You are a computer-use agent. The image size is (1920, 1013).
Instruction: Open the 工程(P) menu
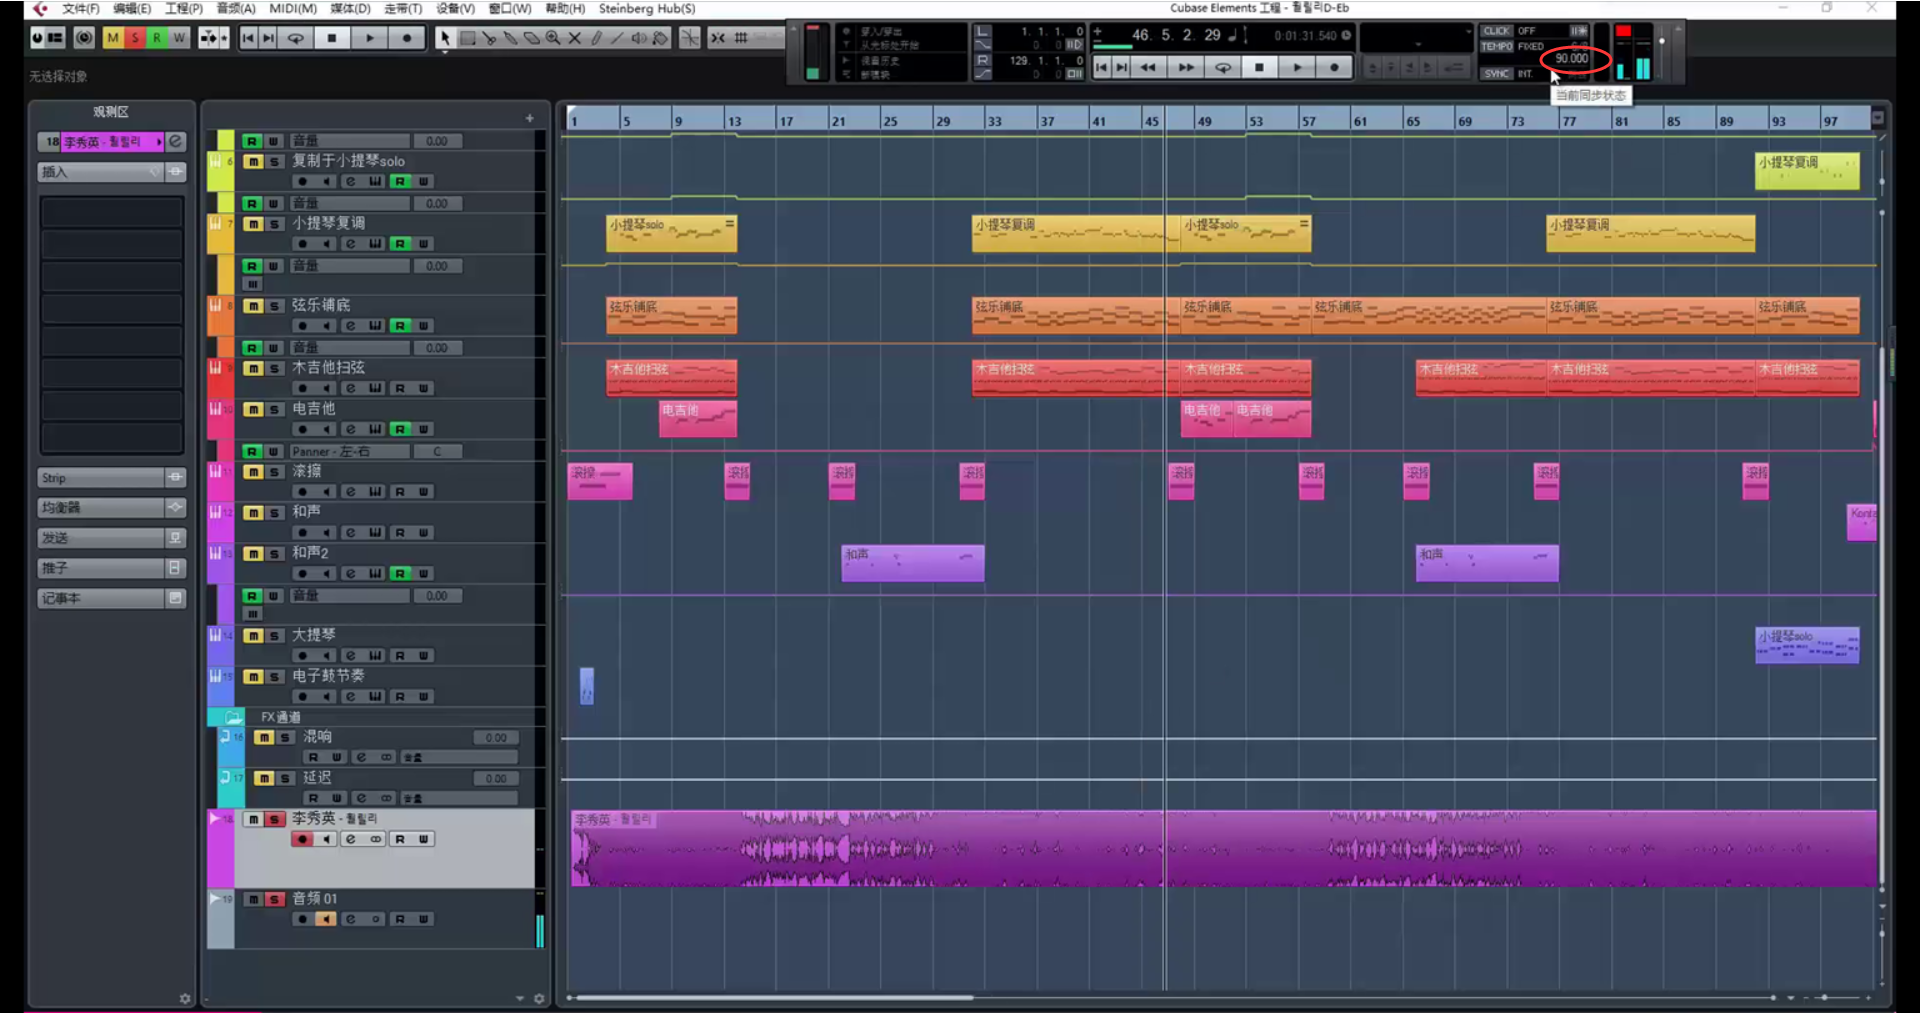pos(184,9)
